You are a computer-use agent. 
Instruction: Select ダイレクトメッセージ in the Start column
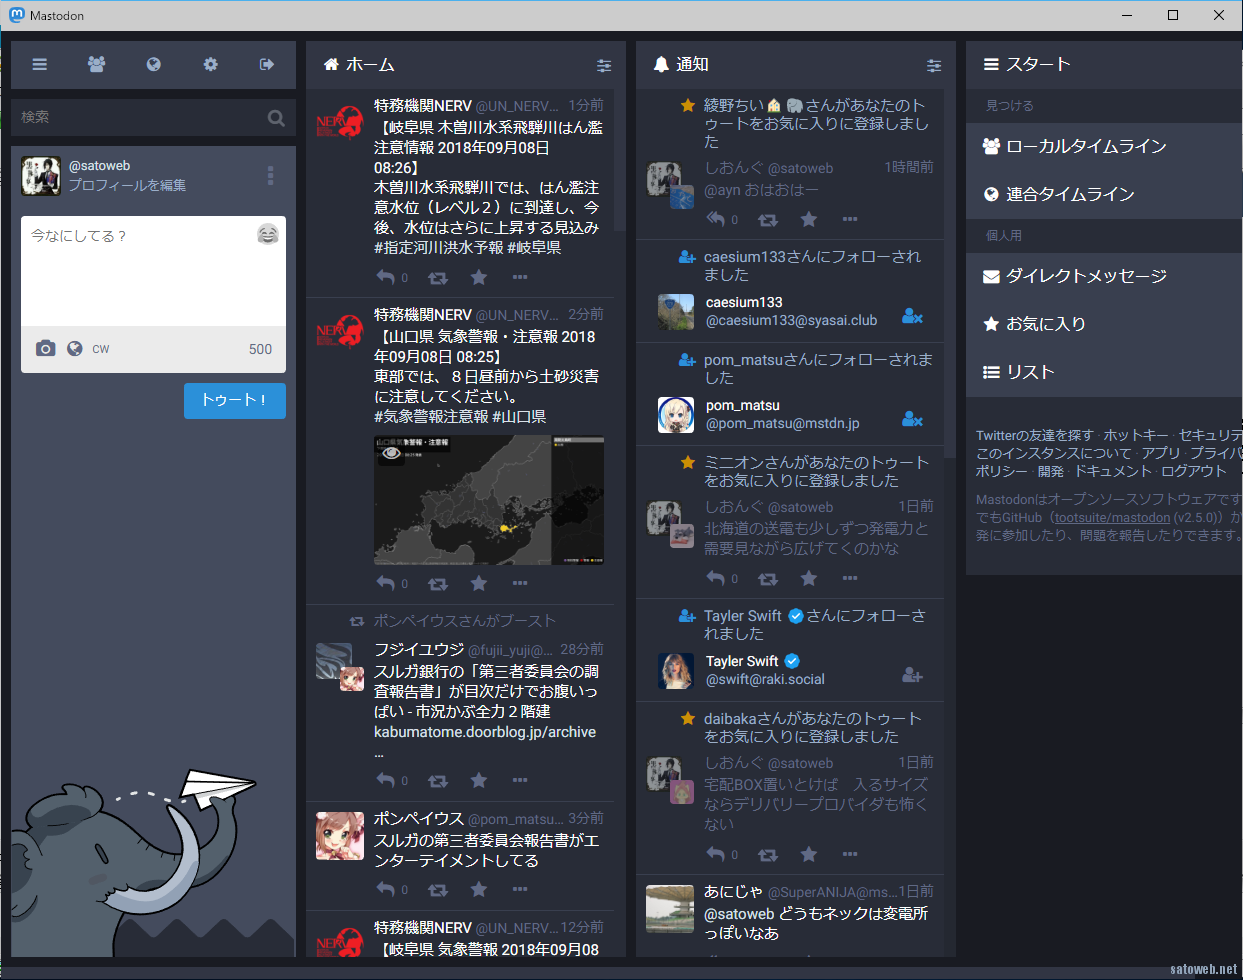1085,276
